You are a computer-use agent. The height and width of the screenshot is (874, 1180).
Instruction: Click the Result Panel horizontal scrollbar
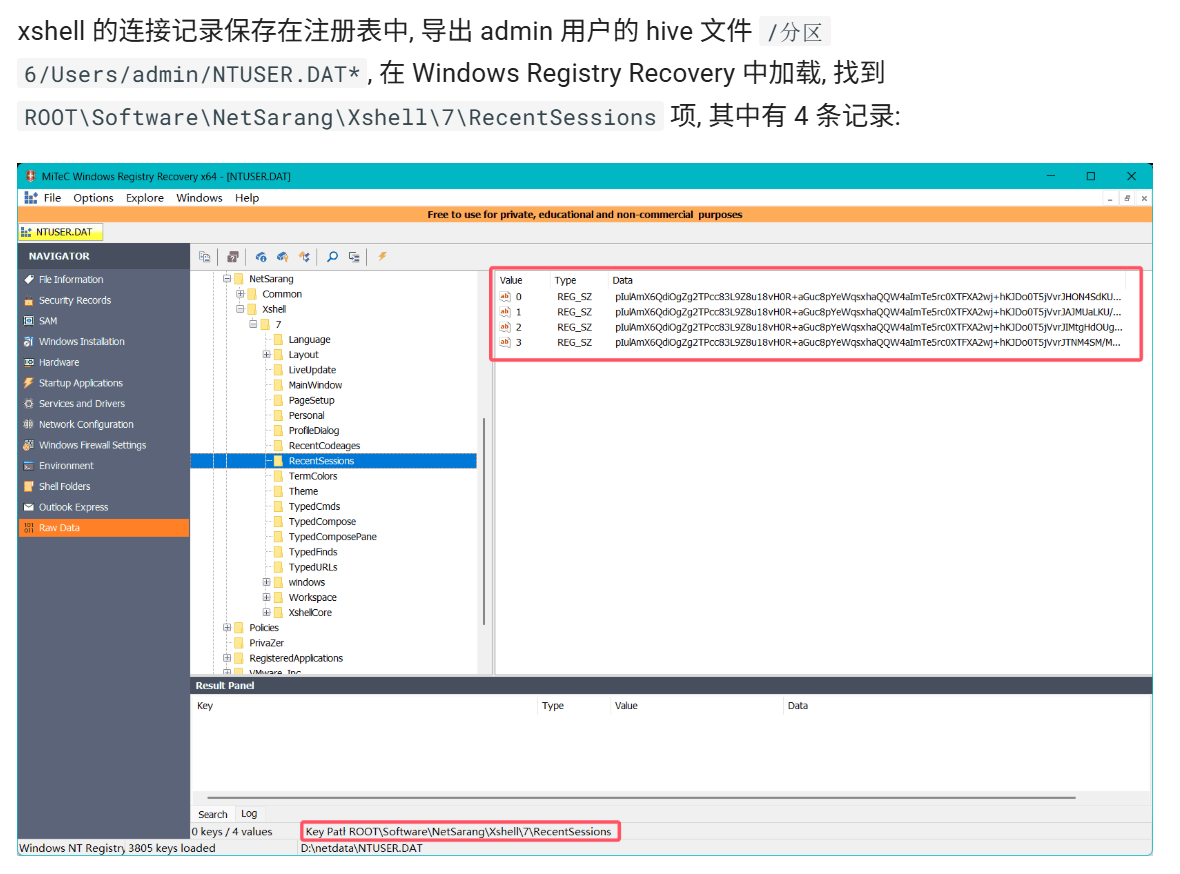(x=641, y=797)
